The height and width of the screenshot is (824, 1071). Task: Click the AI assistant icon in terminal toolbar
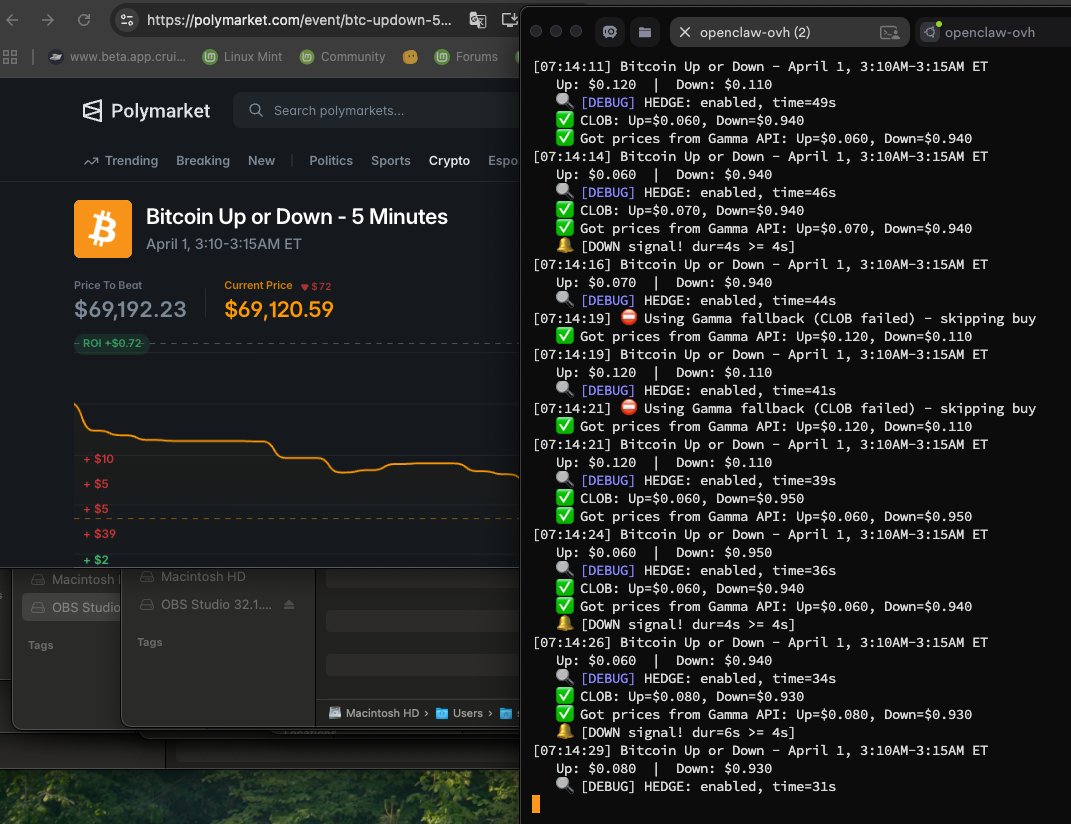[610, 32]
